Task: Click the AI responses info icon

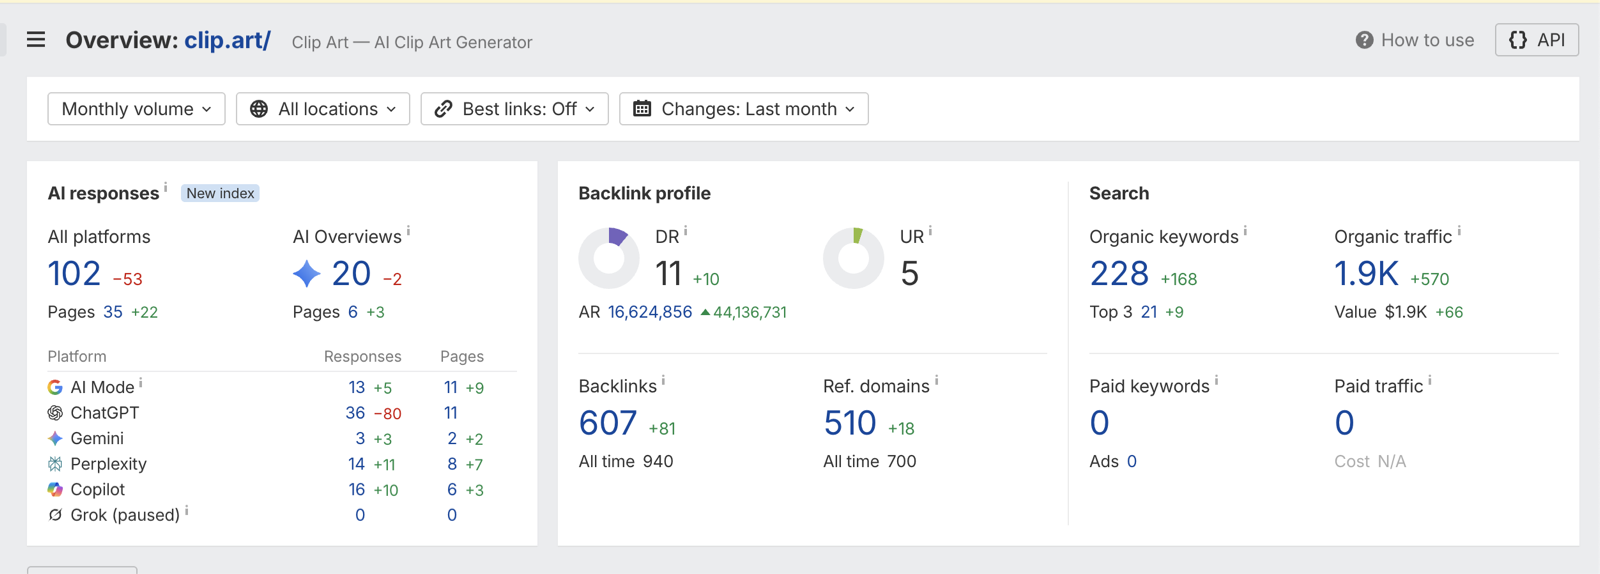Action: (x=166, y=187)
